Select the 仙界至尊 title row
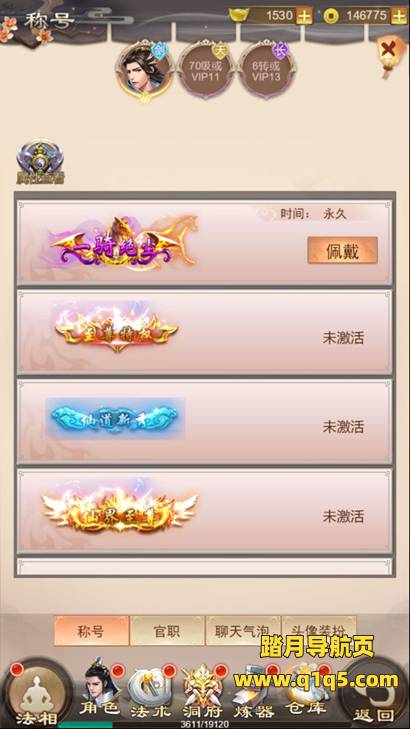The width and height of the screenshot is (410, 729). point(205,511)
